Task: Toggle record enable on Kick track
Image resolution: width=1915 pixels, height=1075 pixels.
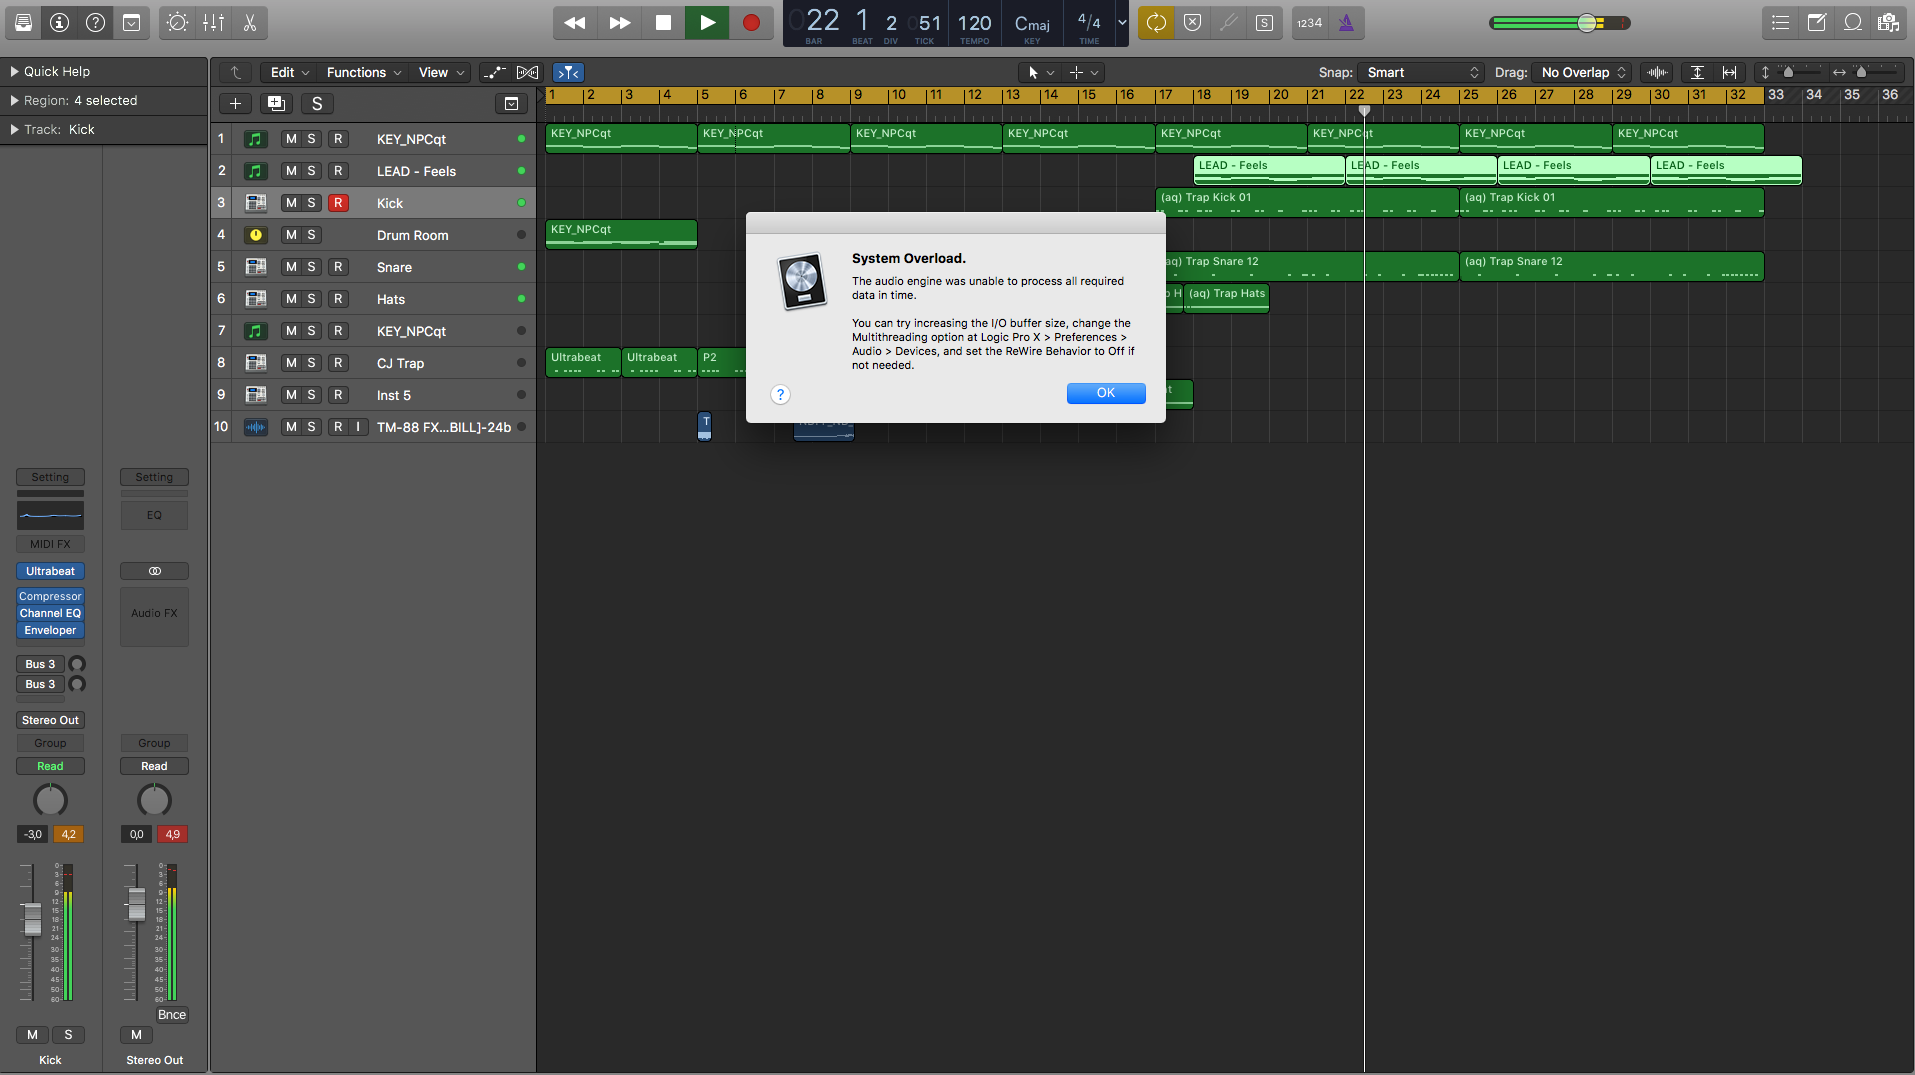Action: coord(338,203)
